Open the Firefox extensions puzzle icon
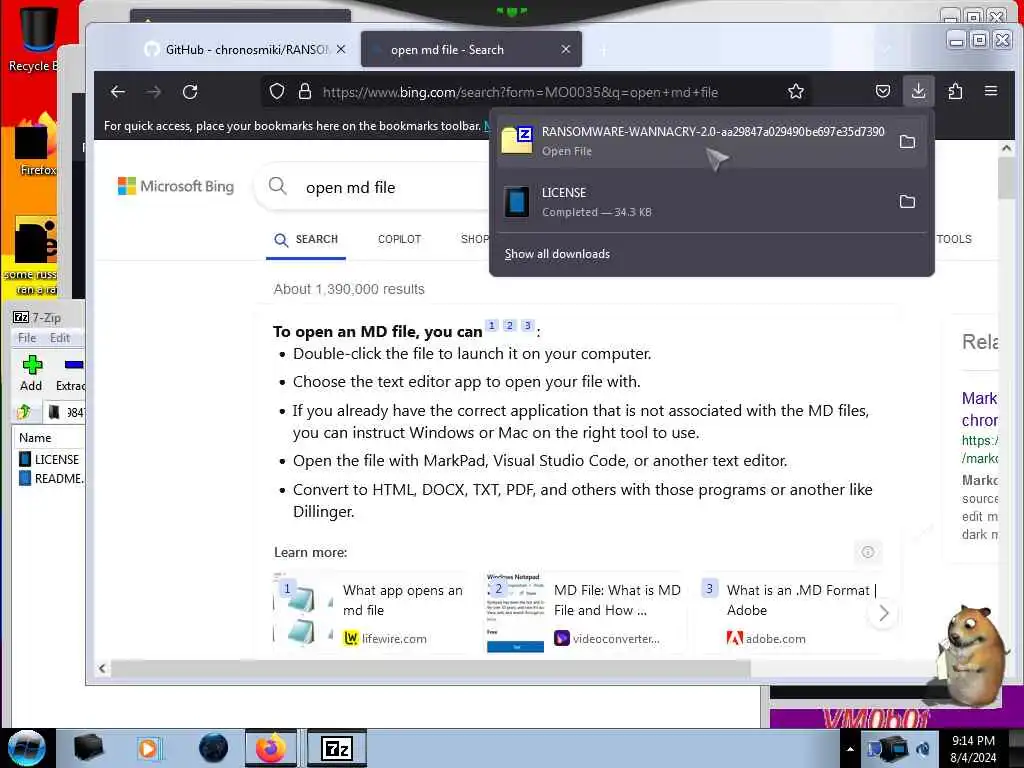Image resolution: width=1024 pixels, height=768 pixels. (x=955, y=91)
